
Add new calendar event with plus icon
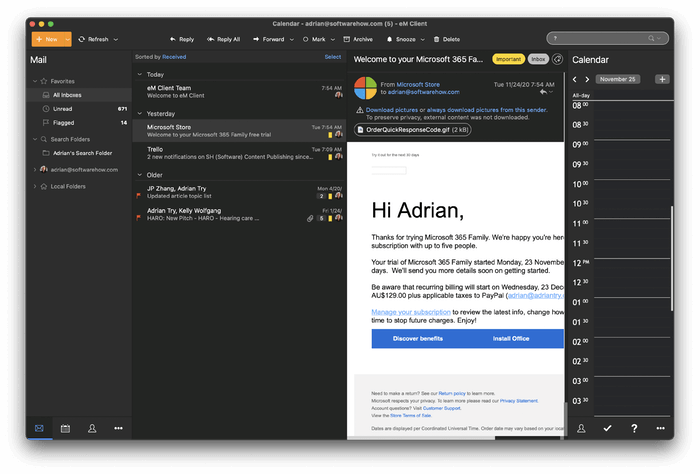[662, 79]
